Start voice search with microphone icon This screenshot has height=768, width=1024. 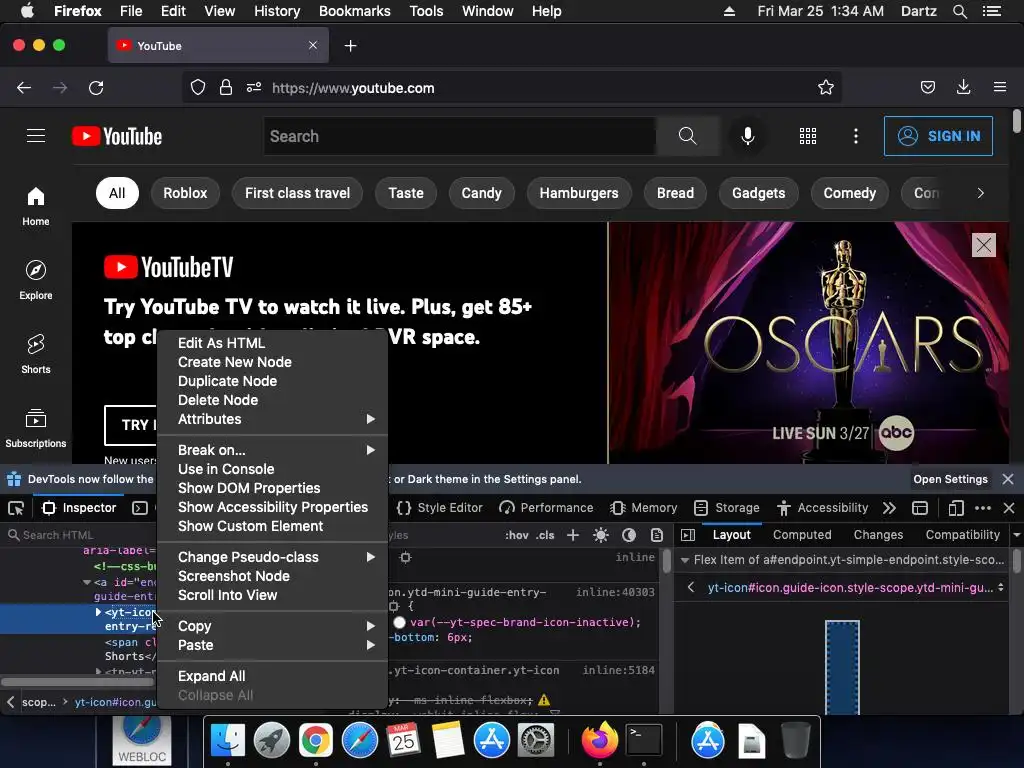point(748,136)
